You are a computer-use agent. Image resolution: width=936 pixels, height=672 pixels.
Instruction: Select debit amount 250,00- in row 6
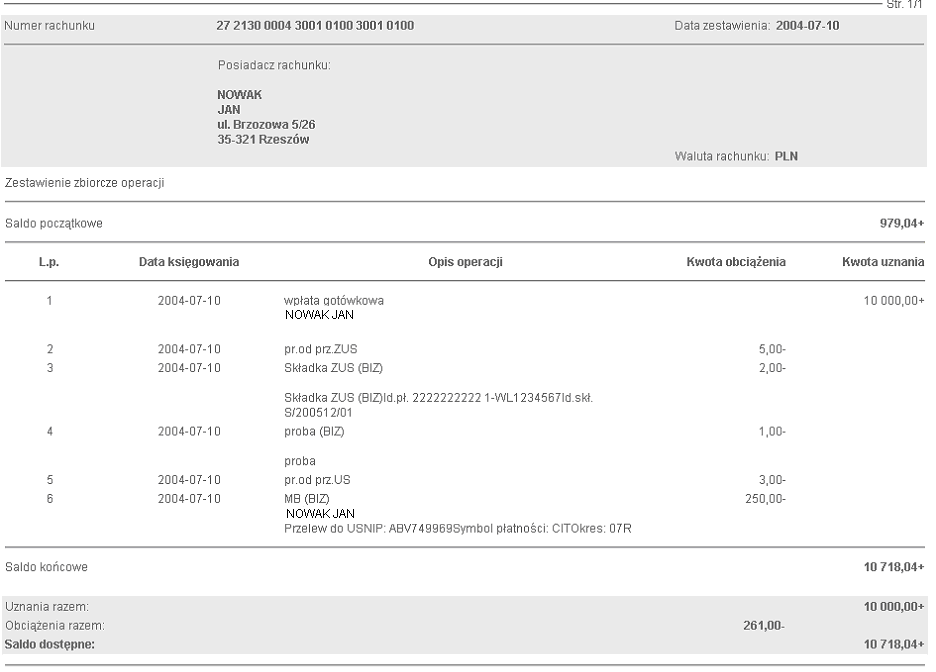(x=765, y=498)
